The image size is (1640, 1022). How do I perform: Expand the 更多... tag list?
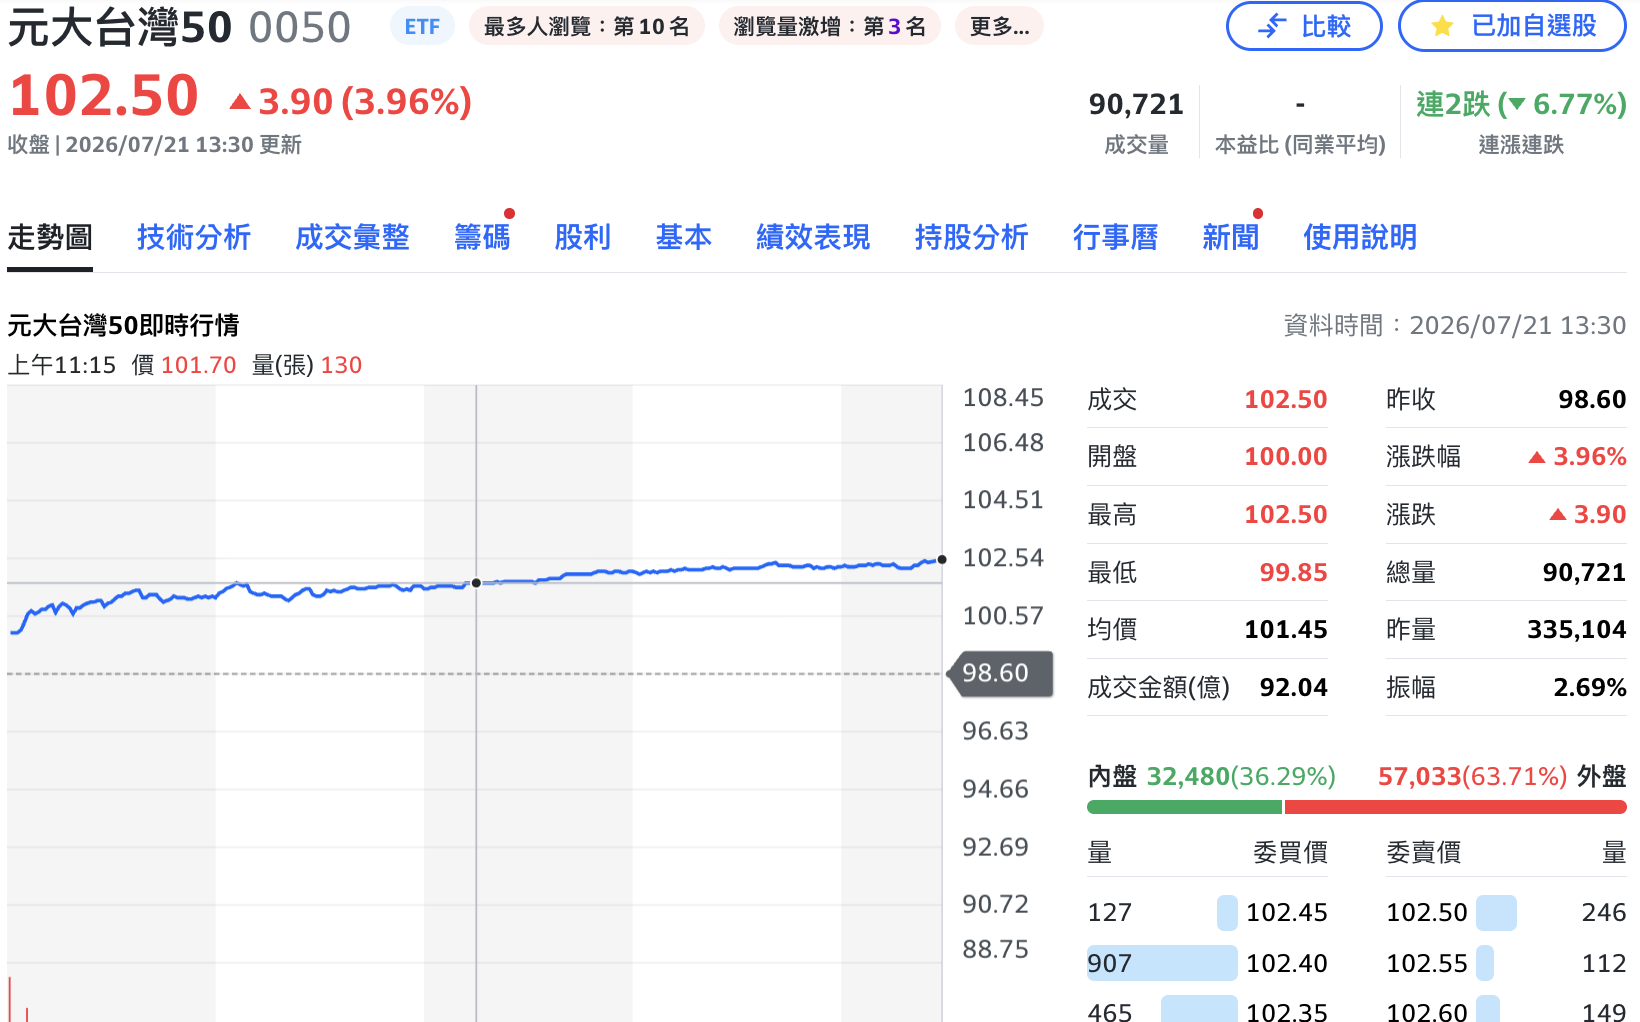point(999,27)
